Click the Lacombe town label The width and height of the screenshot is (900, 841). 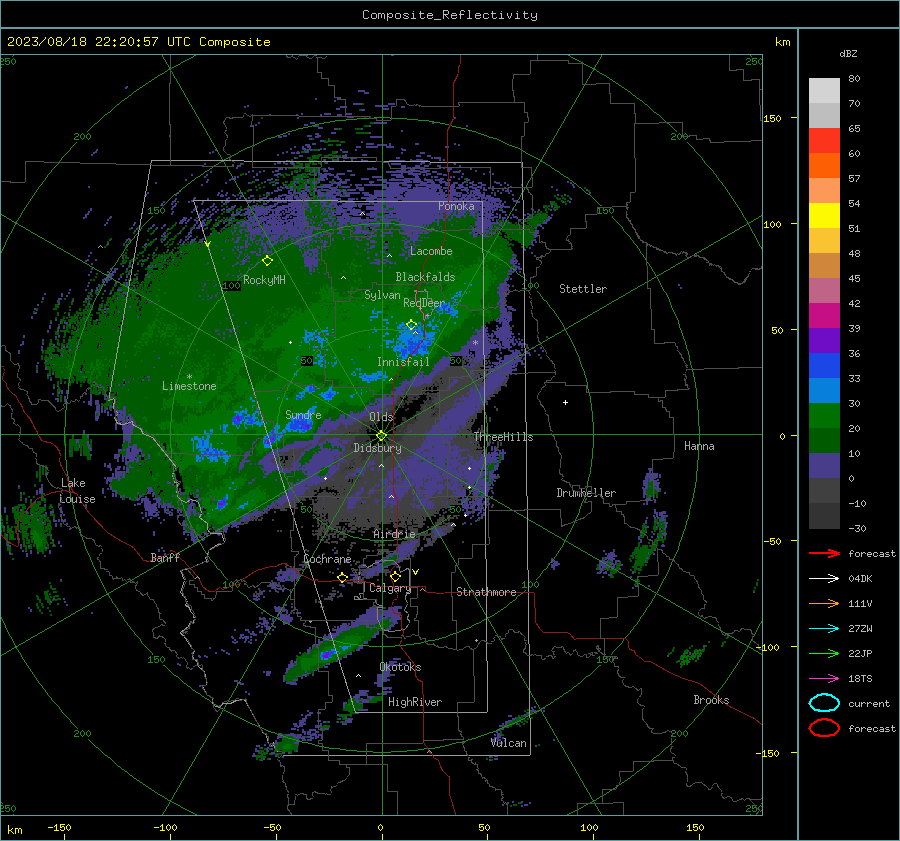pyautogui.click(x=431, y=251)
